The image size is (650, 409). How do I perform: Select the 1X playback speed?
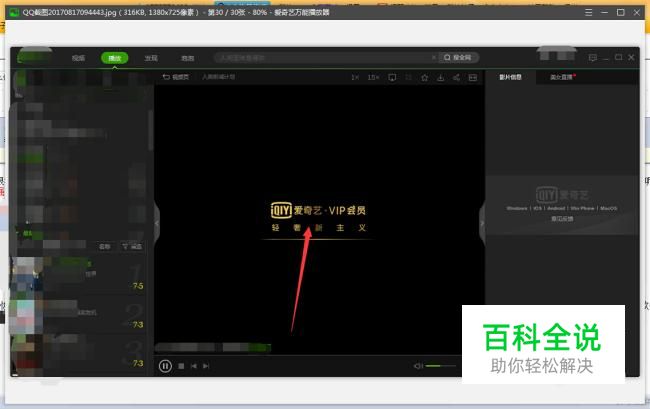(355, 77)
